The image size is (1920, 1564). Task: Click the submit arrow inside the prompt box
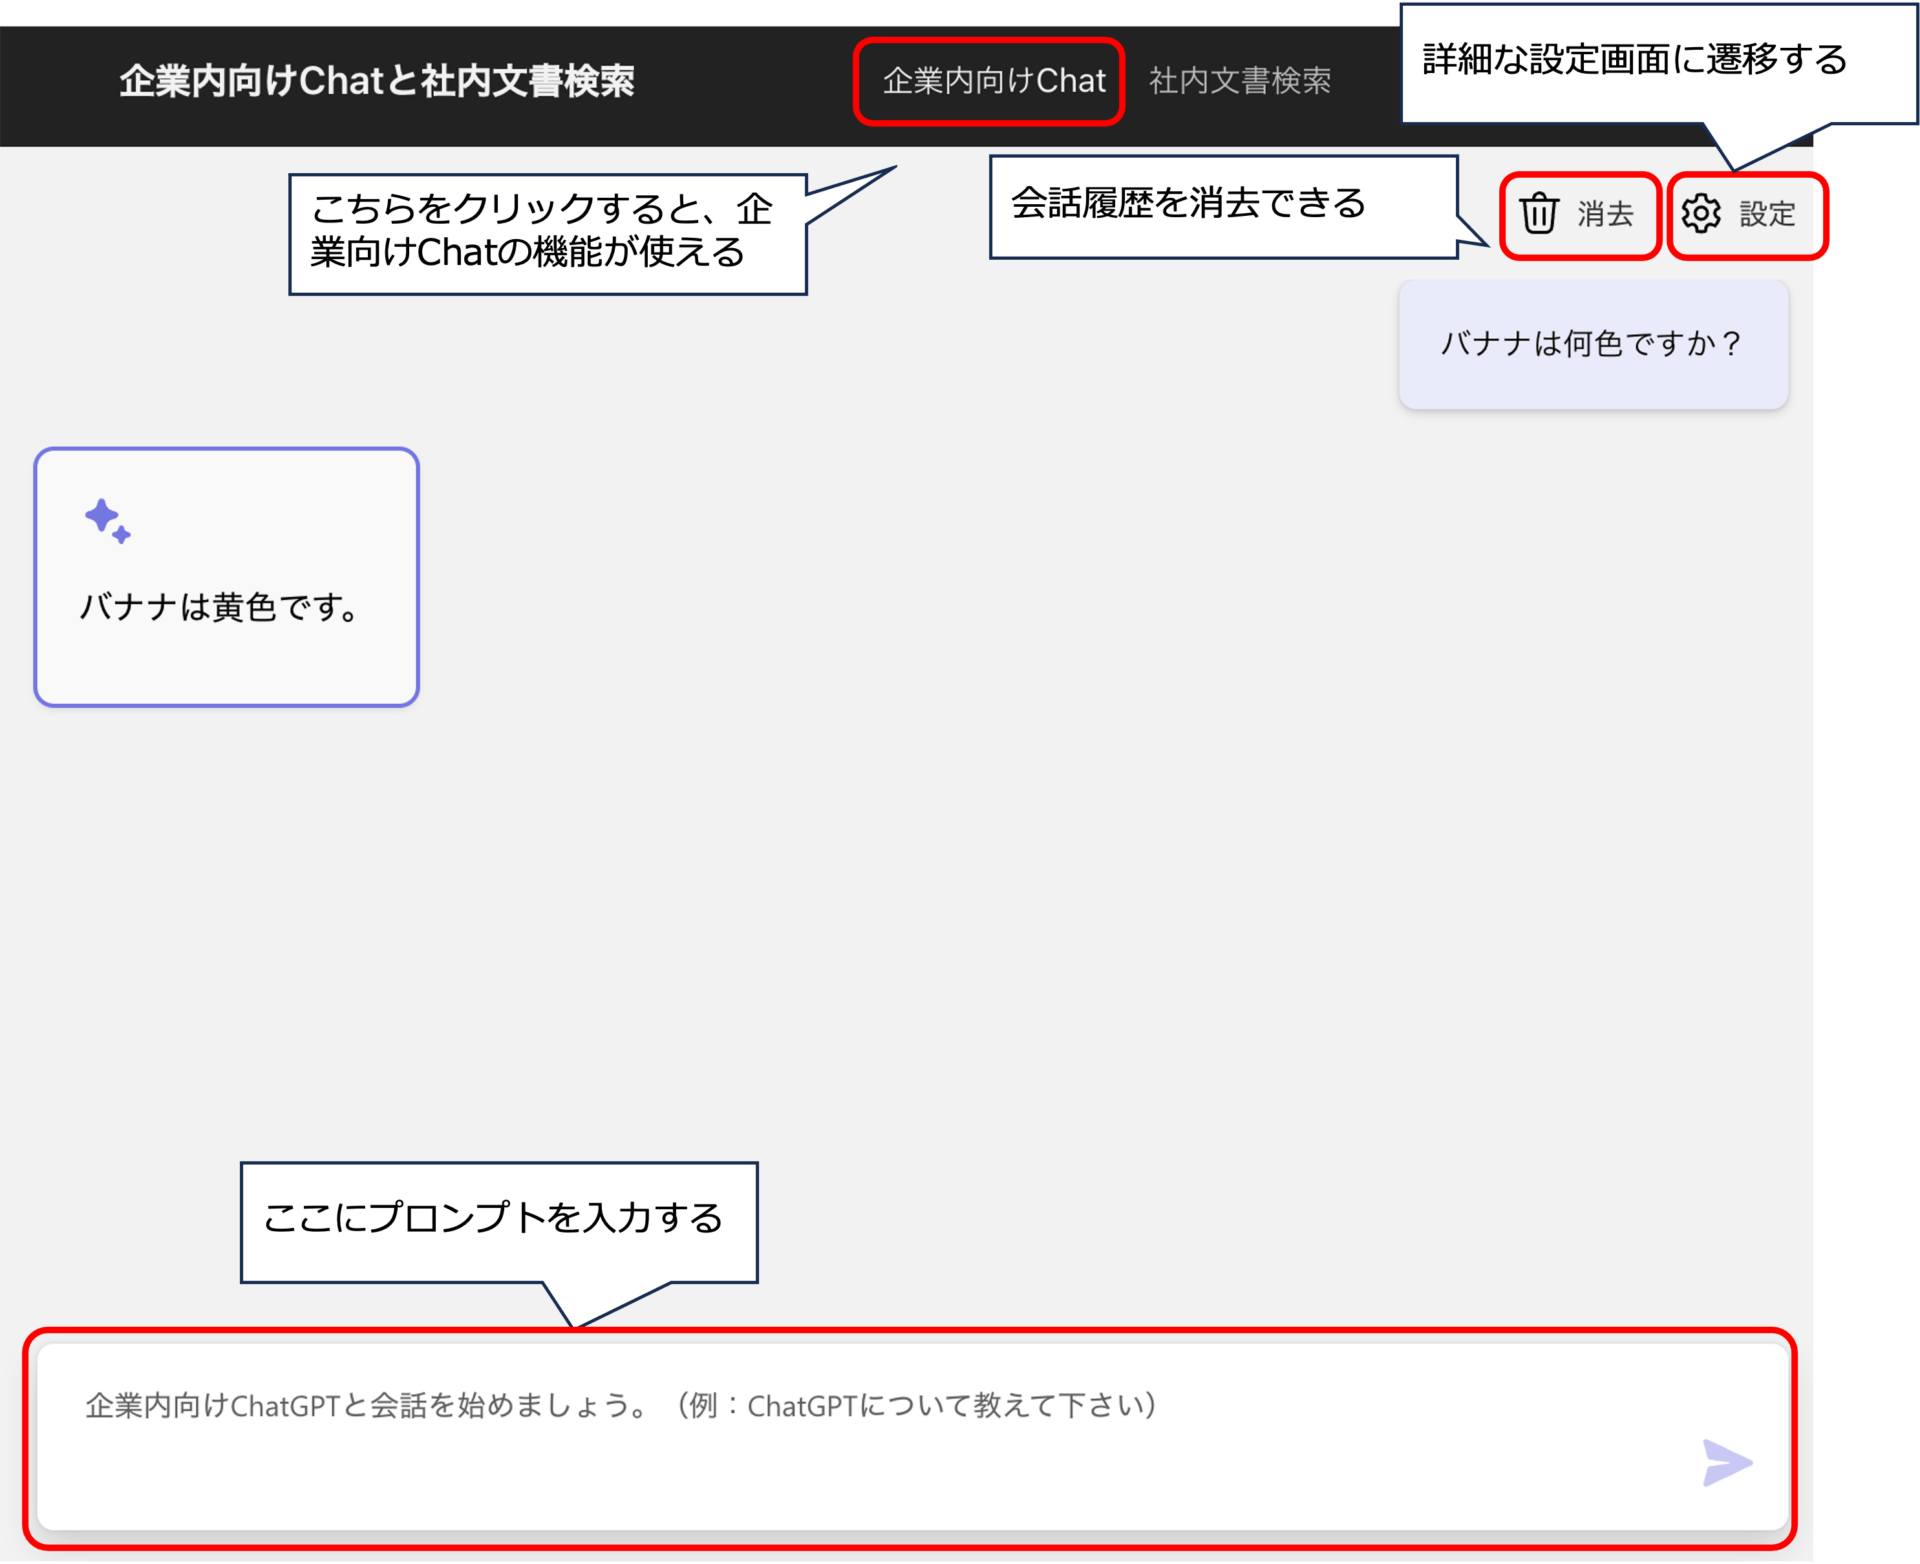click(1727, 1462)
